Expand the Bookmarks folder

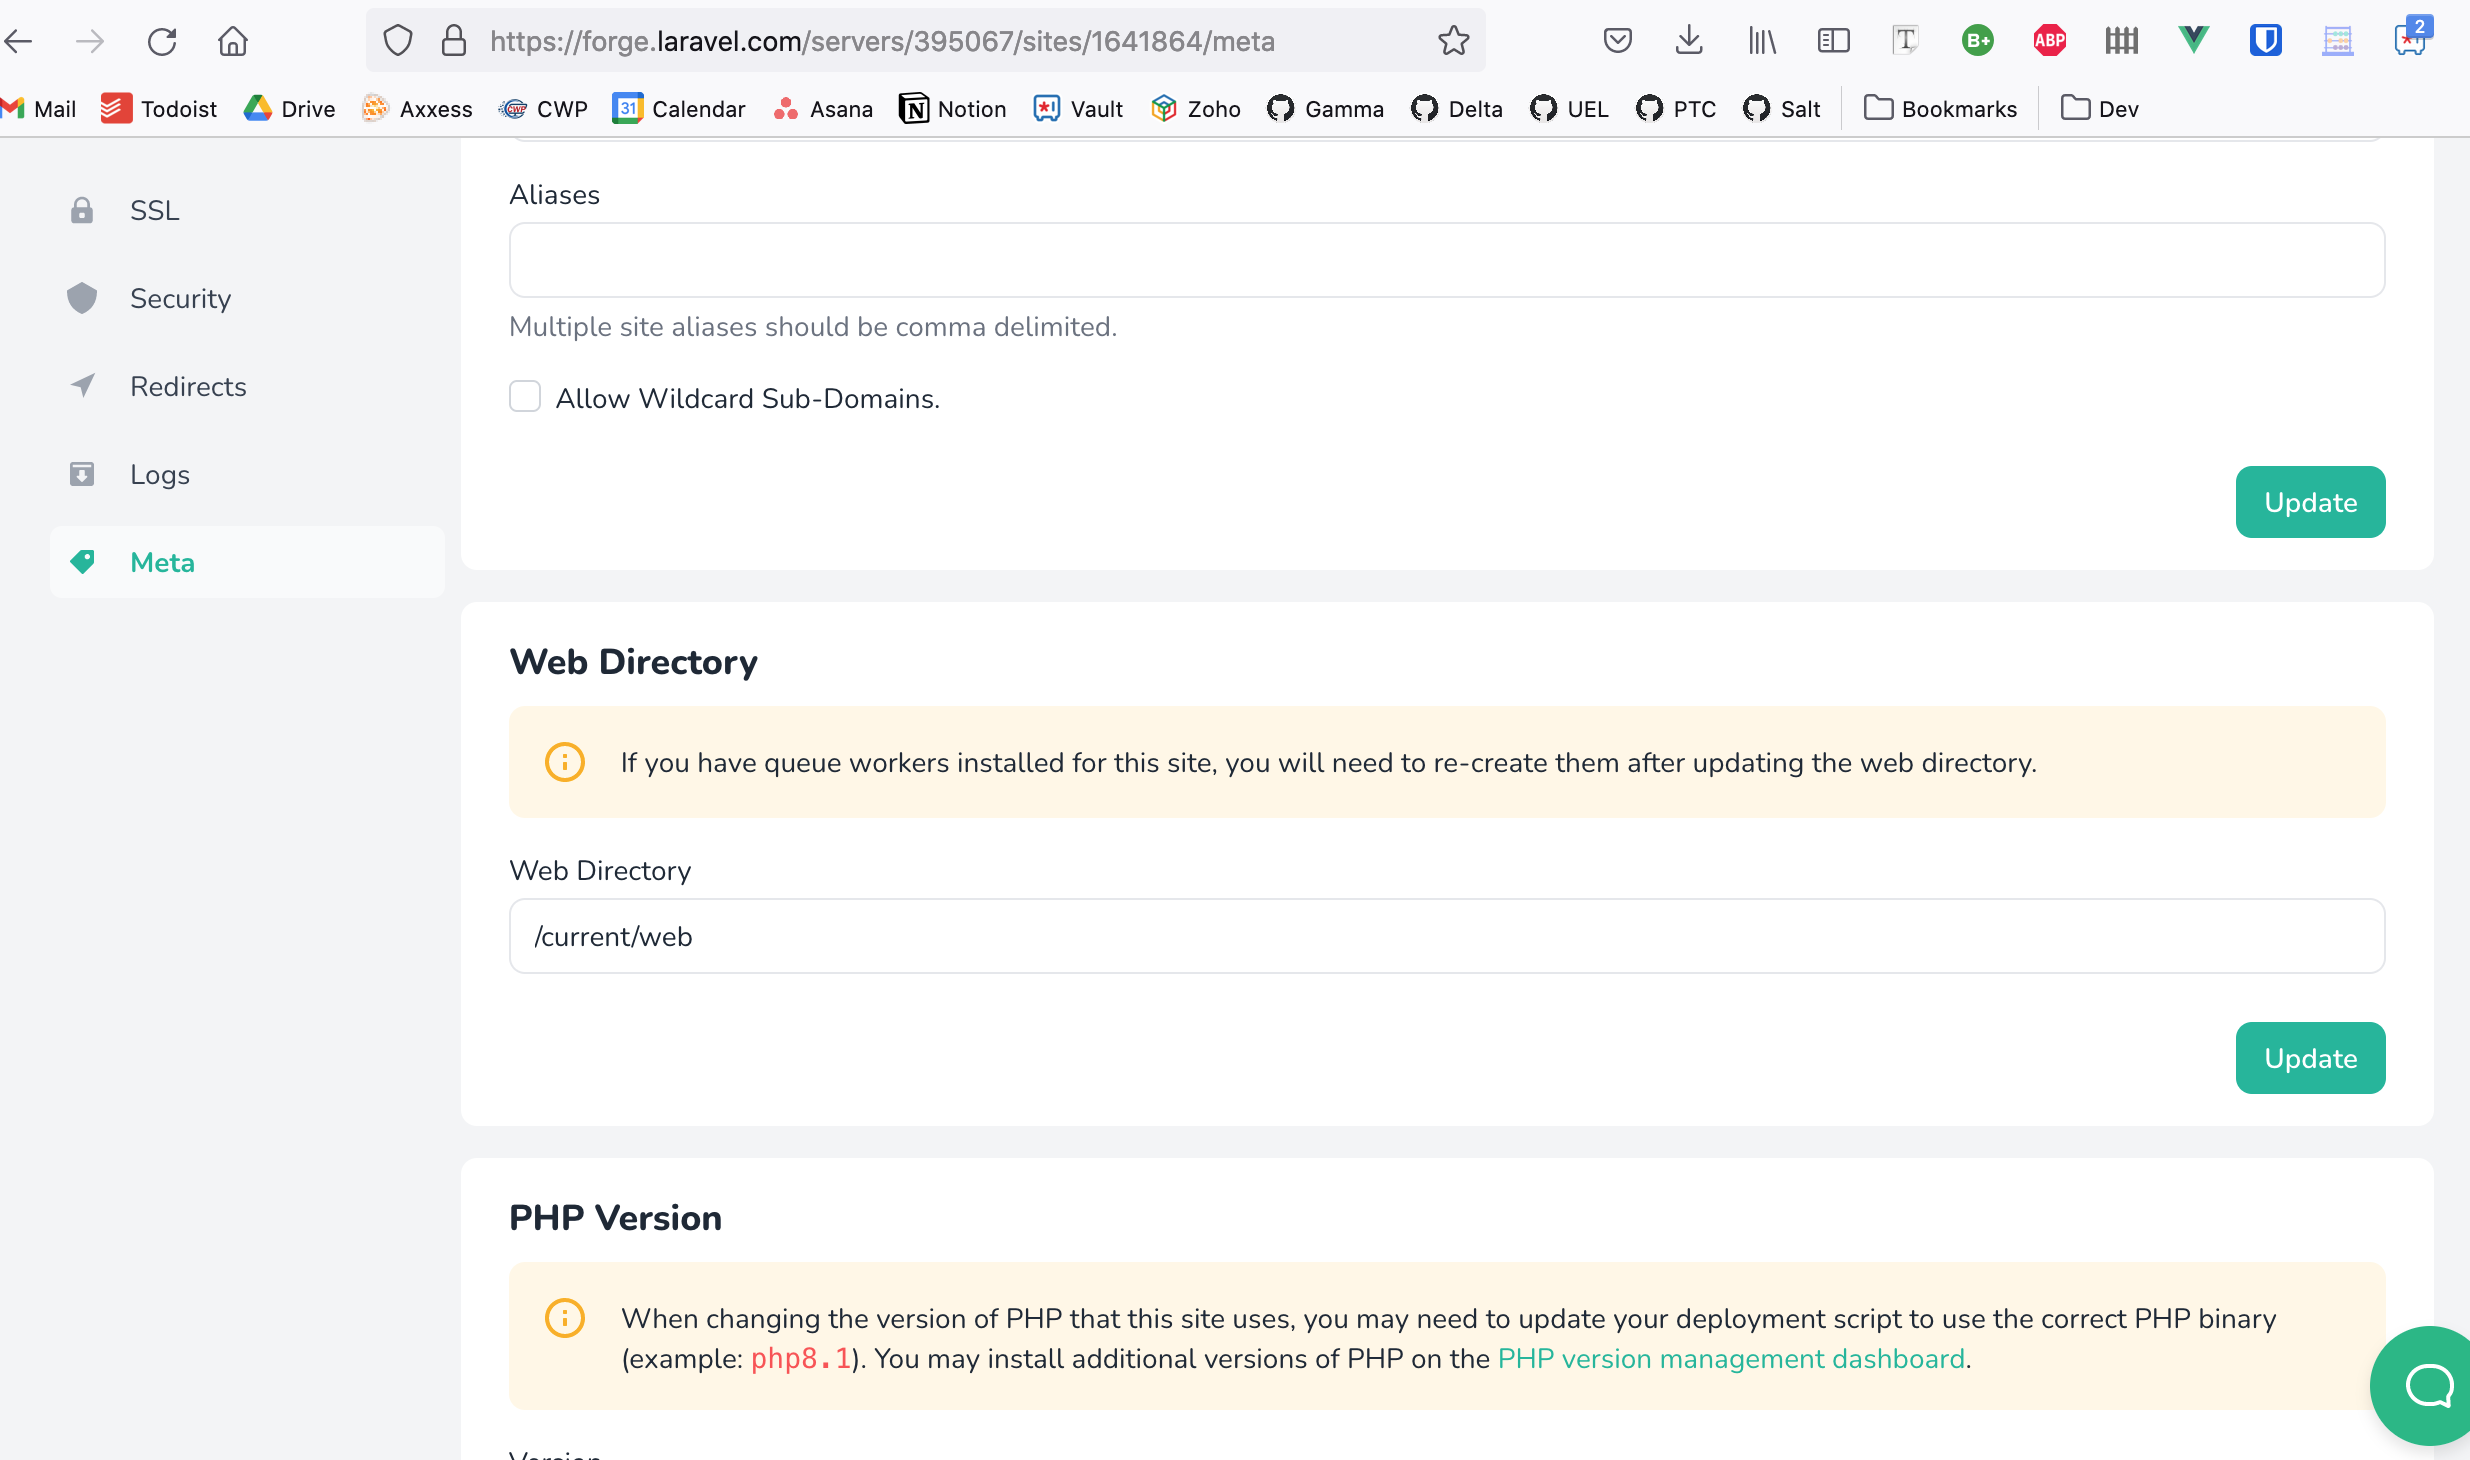[x=1939, y=108]
